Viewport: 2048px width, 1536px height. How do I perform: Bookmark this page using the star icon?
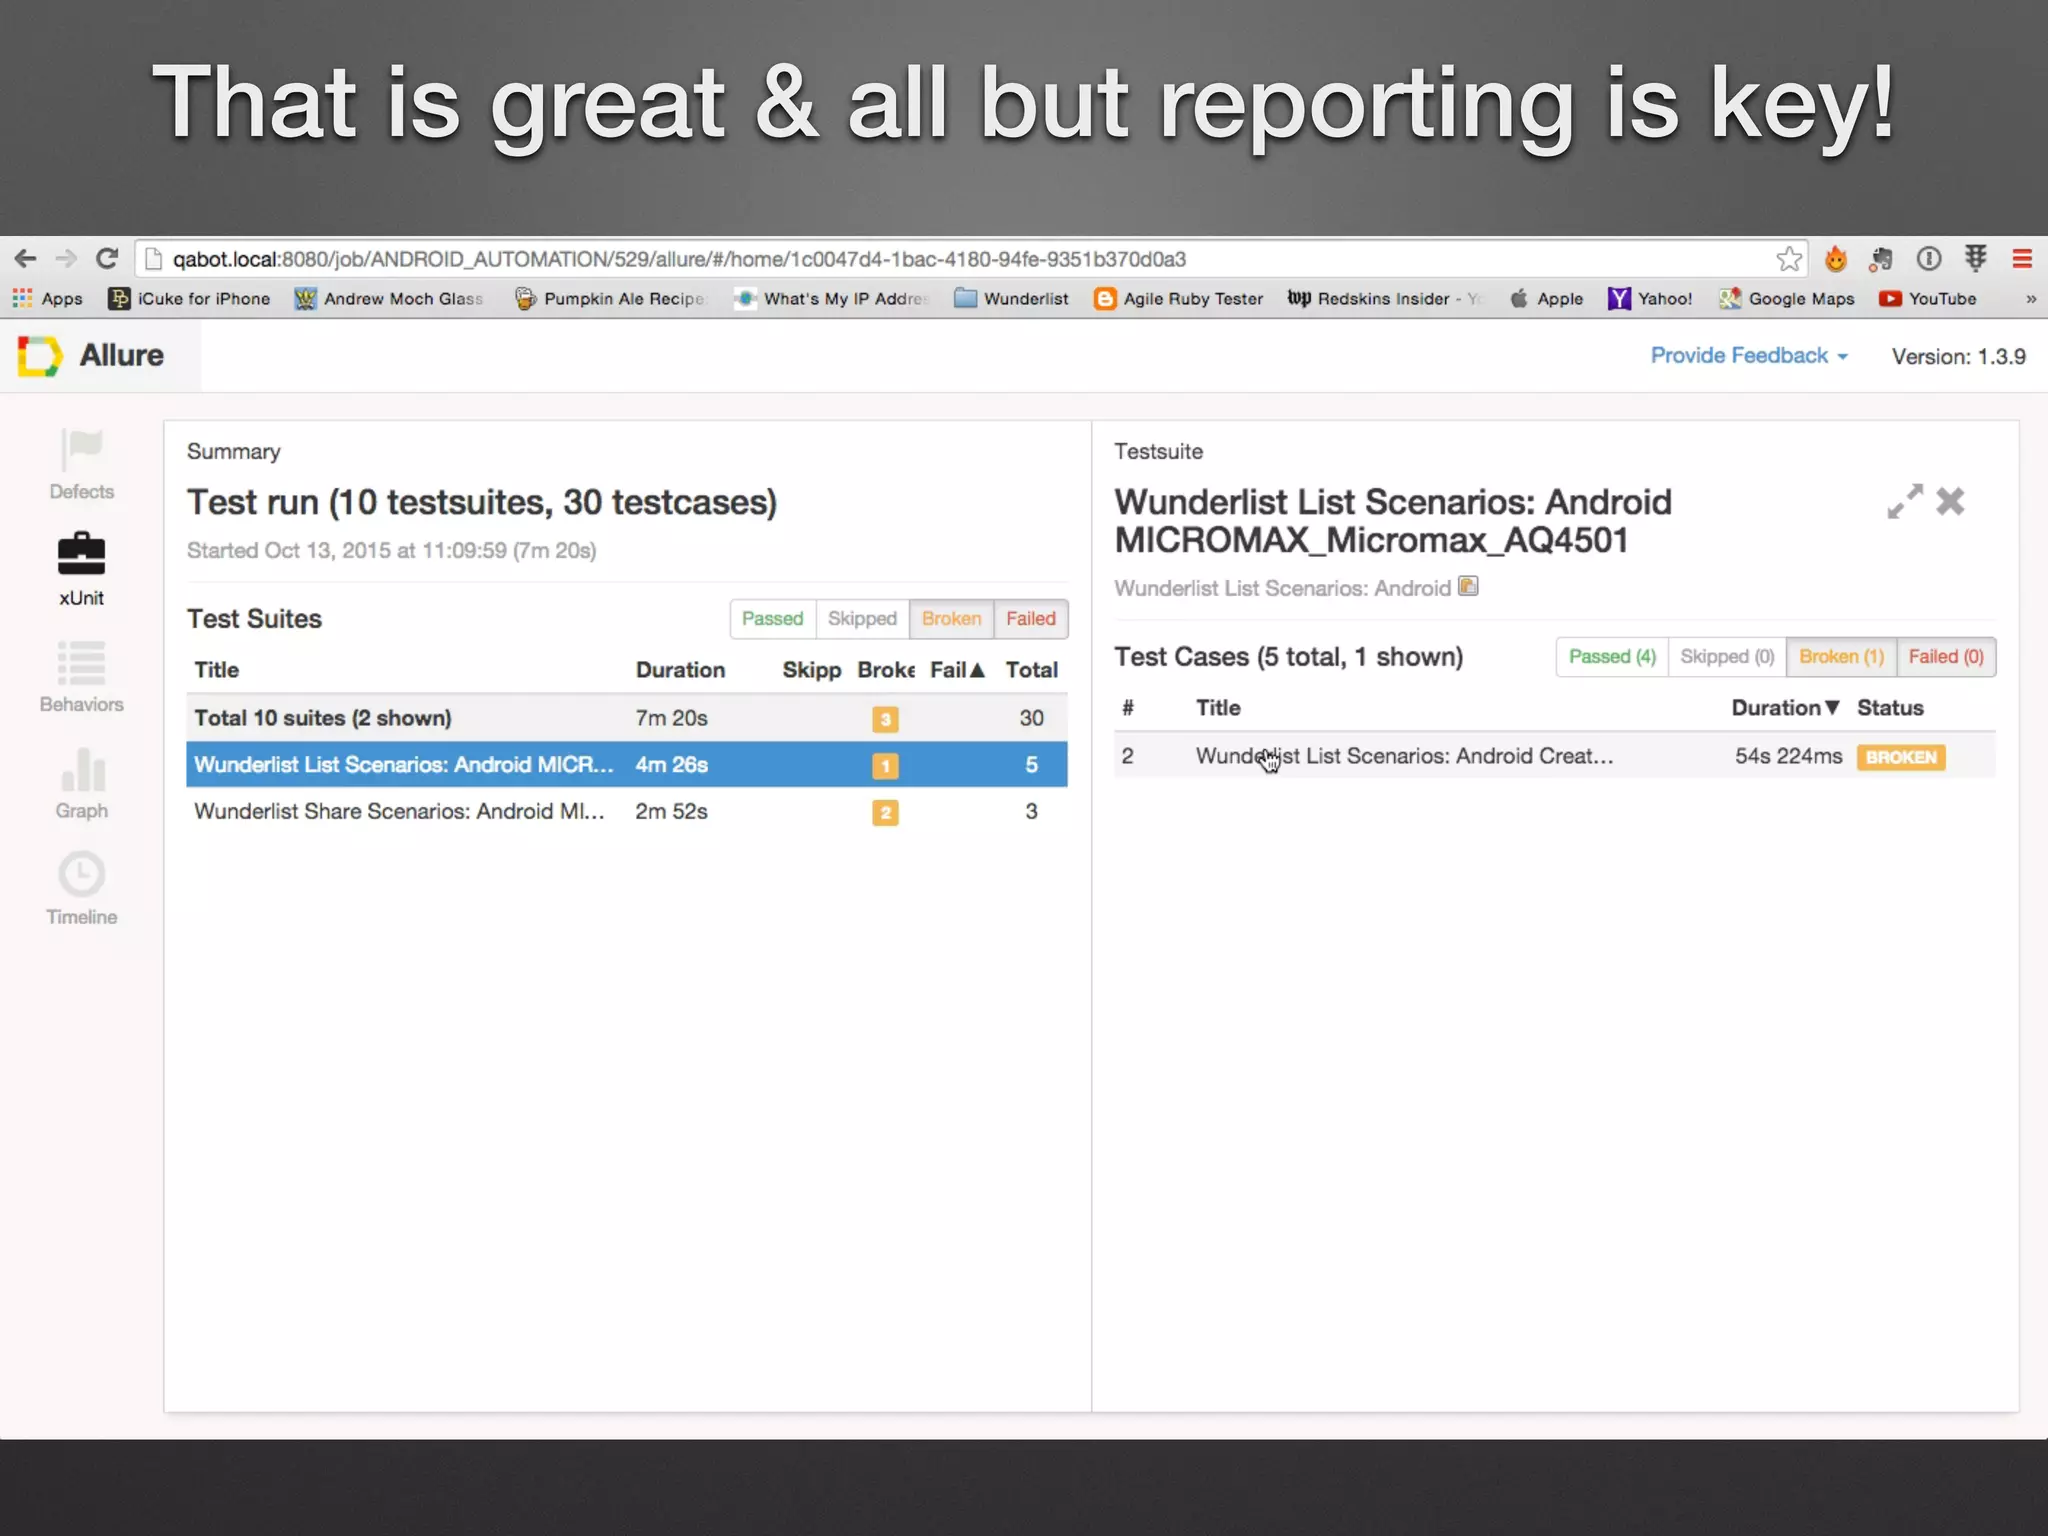pos(1789,259)
